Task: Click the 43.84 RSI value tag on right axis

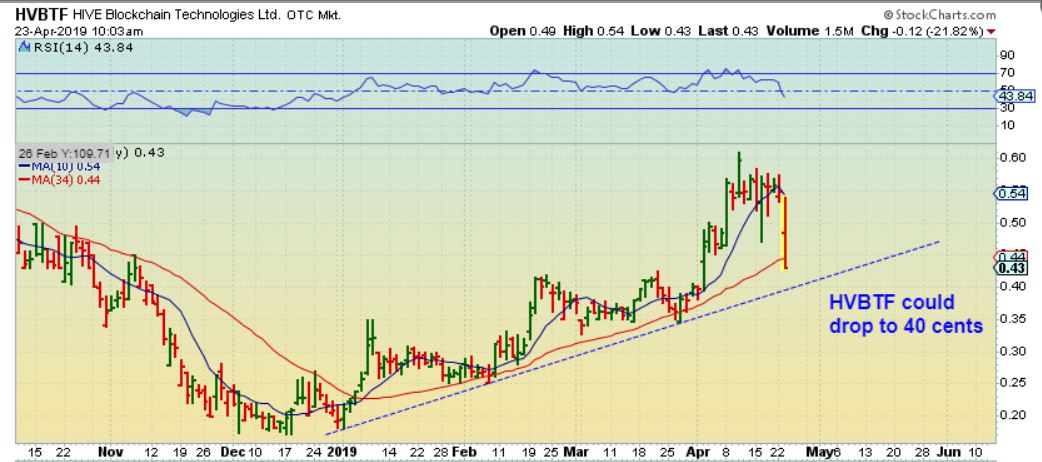Action: [x=1016, y=97]
